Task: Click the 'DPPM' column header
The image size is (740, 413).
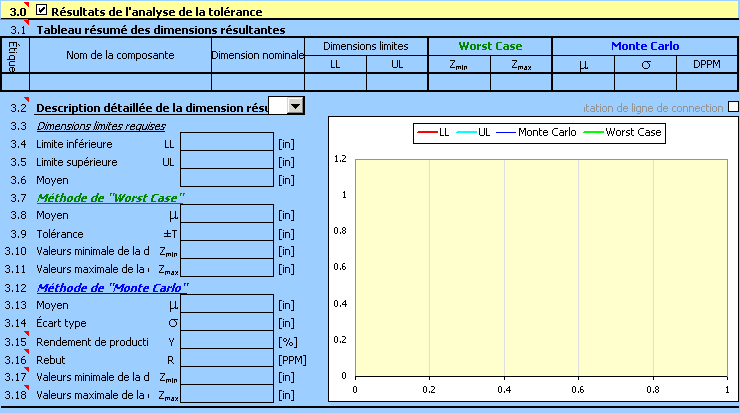Action: (706, 64)
